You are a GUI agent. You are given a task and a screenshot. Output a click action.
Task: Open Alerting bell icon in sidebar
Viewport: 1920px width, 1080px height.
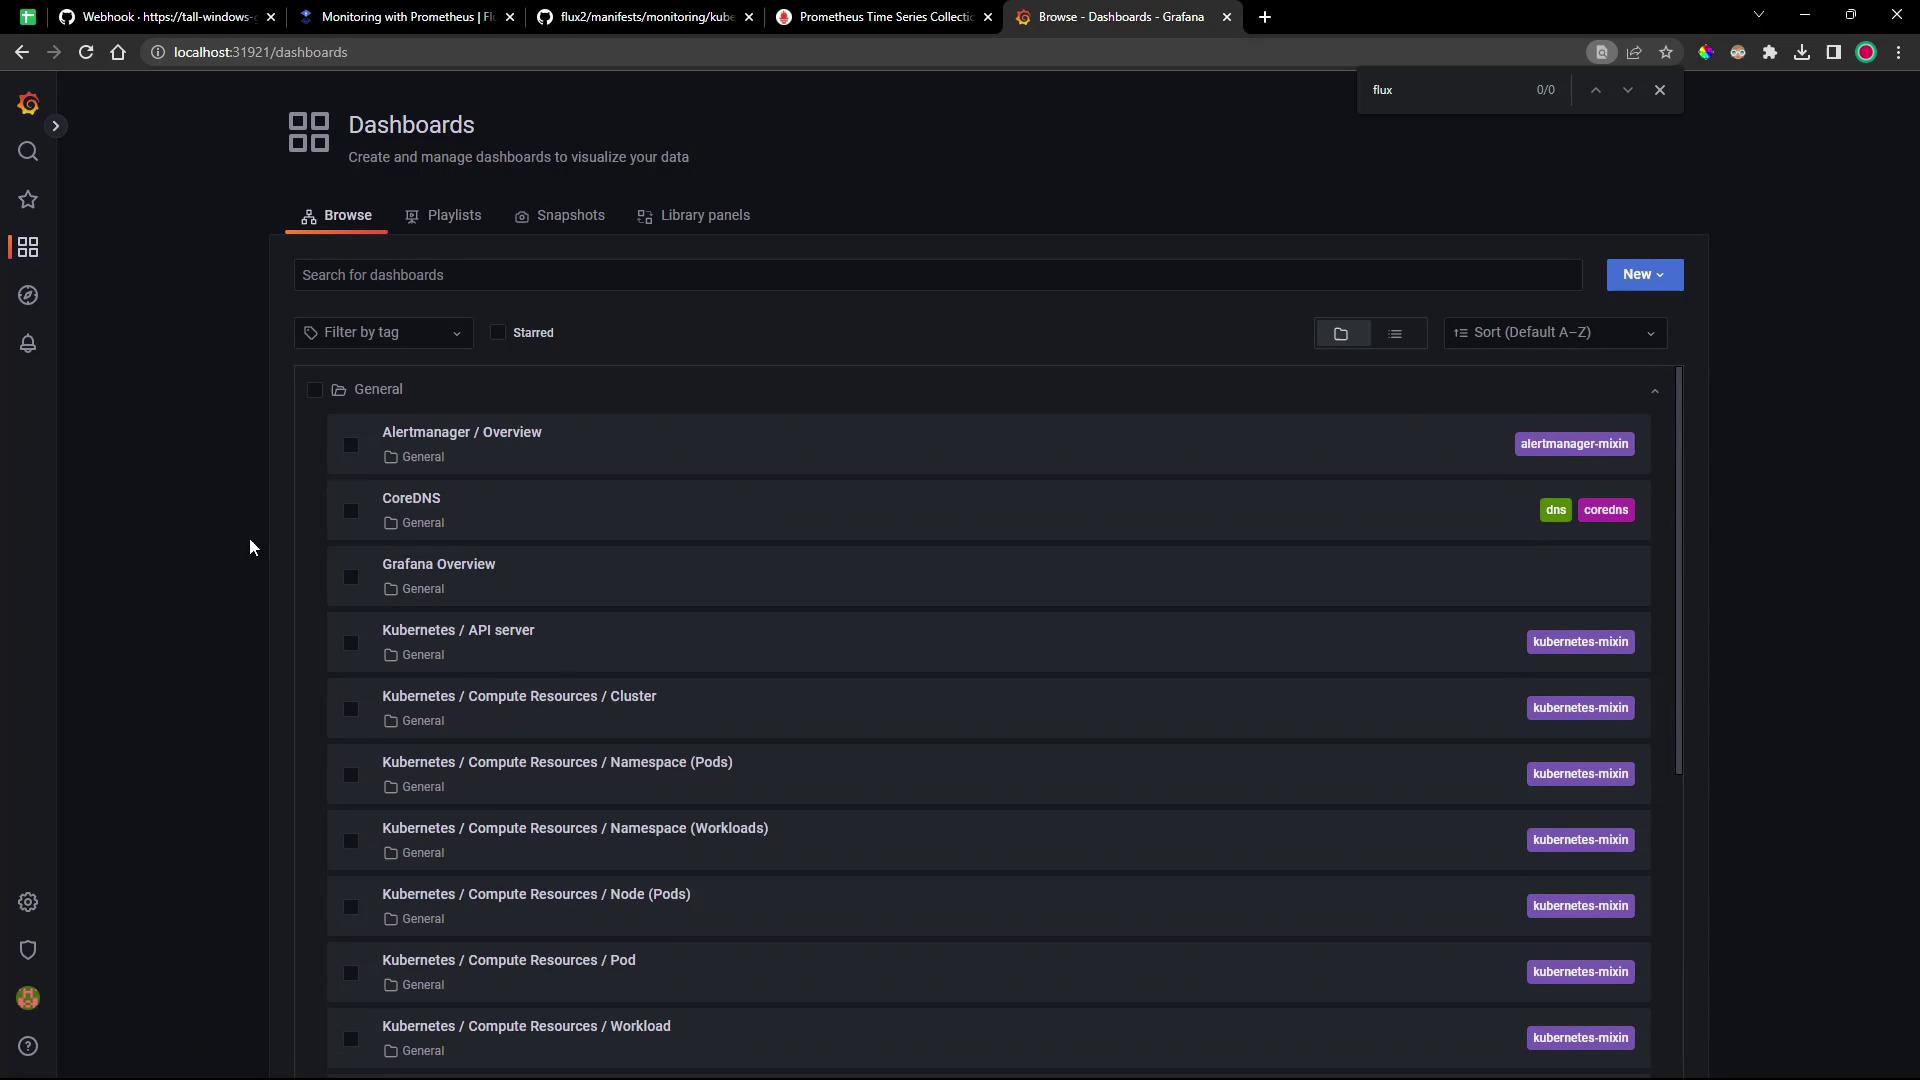click(x=28, y=344)
